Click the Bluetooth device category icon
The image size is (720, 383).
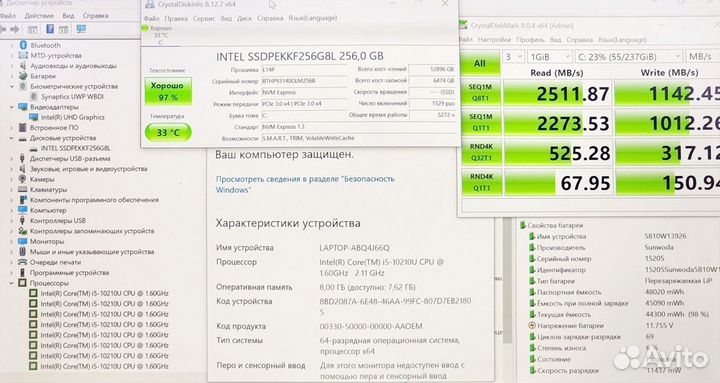click(23, 45)
